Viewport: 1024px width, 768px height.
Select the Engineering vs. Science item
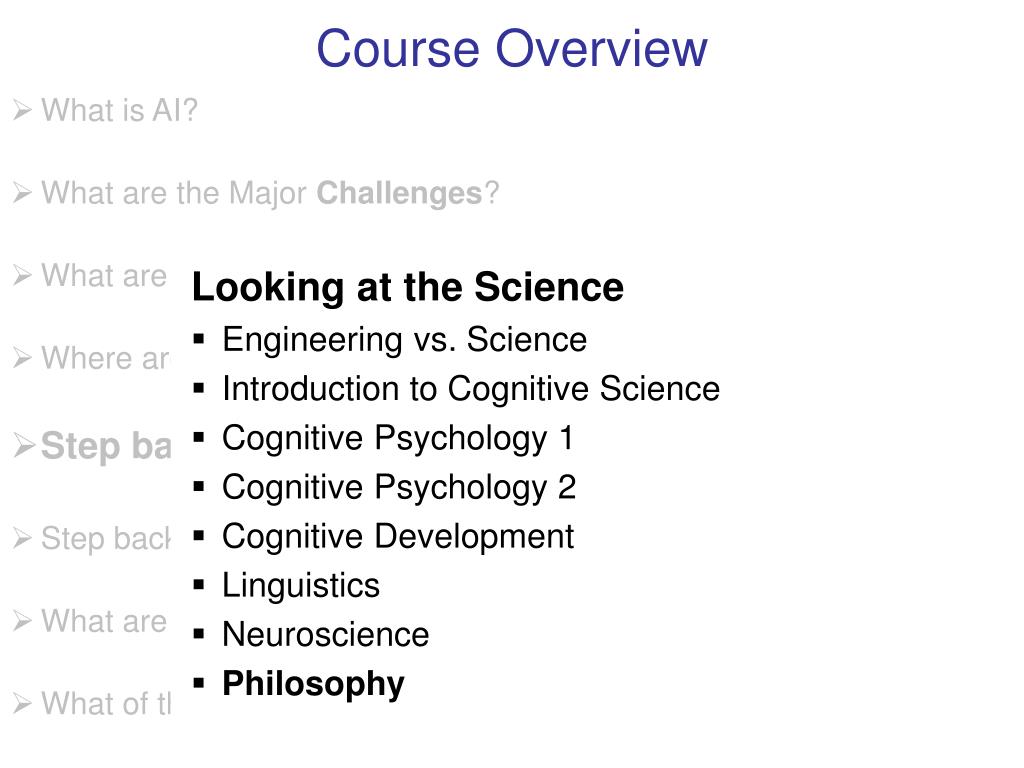coord(404,340)
